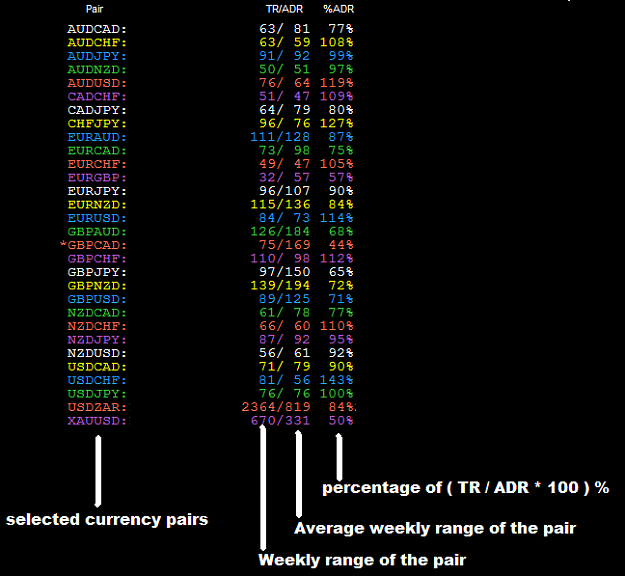Select the EURNZD pair label
Viewport: 625px width, 576px height.
(x=97, y=205)
